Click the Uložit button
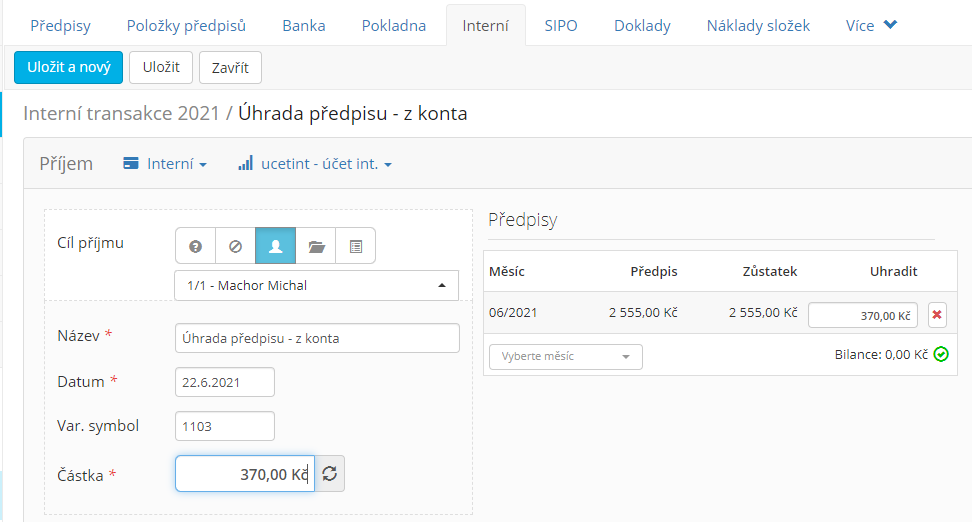This screenshot has height=522, width=972. pos(161,67)
